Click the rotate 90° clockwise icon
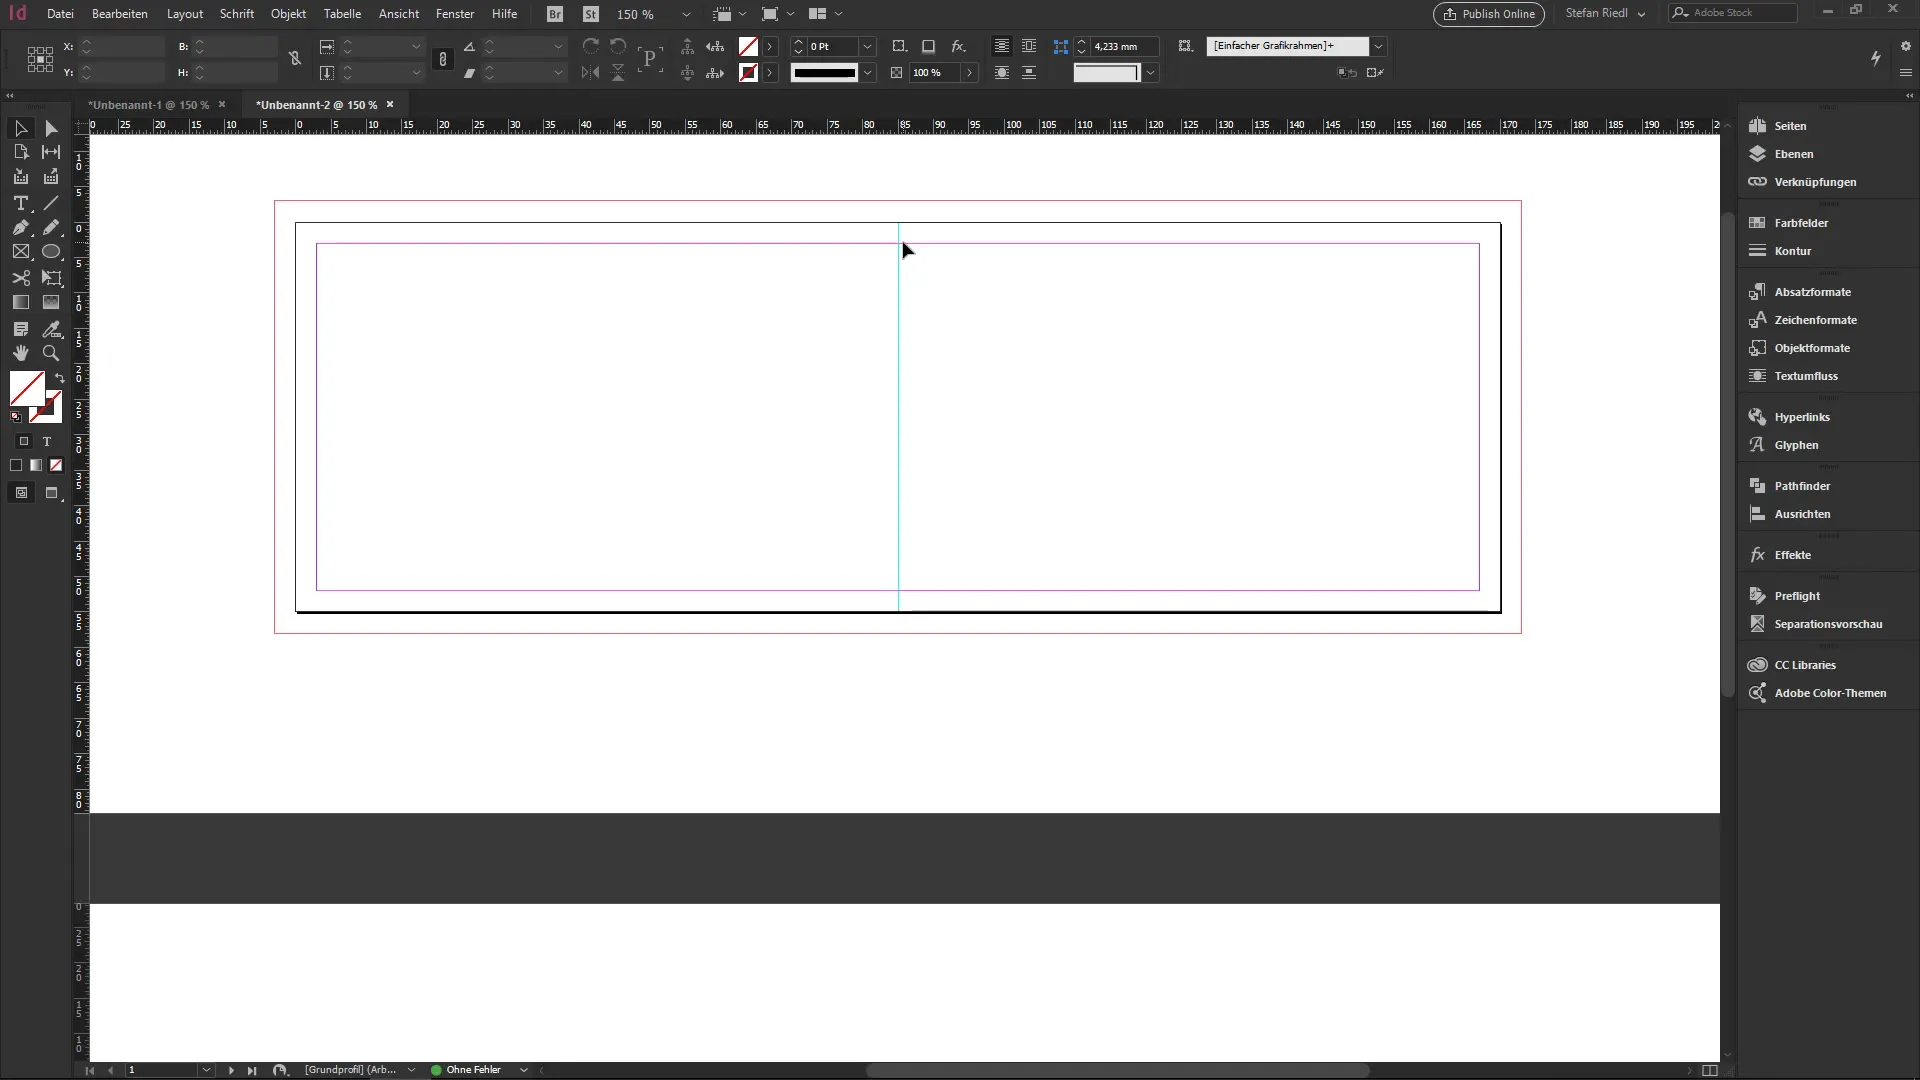This screenshot has width=1920, height=1080. 591,47
